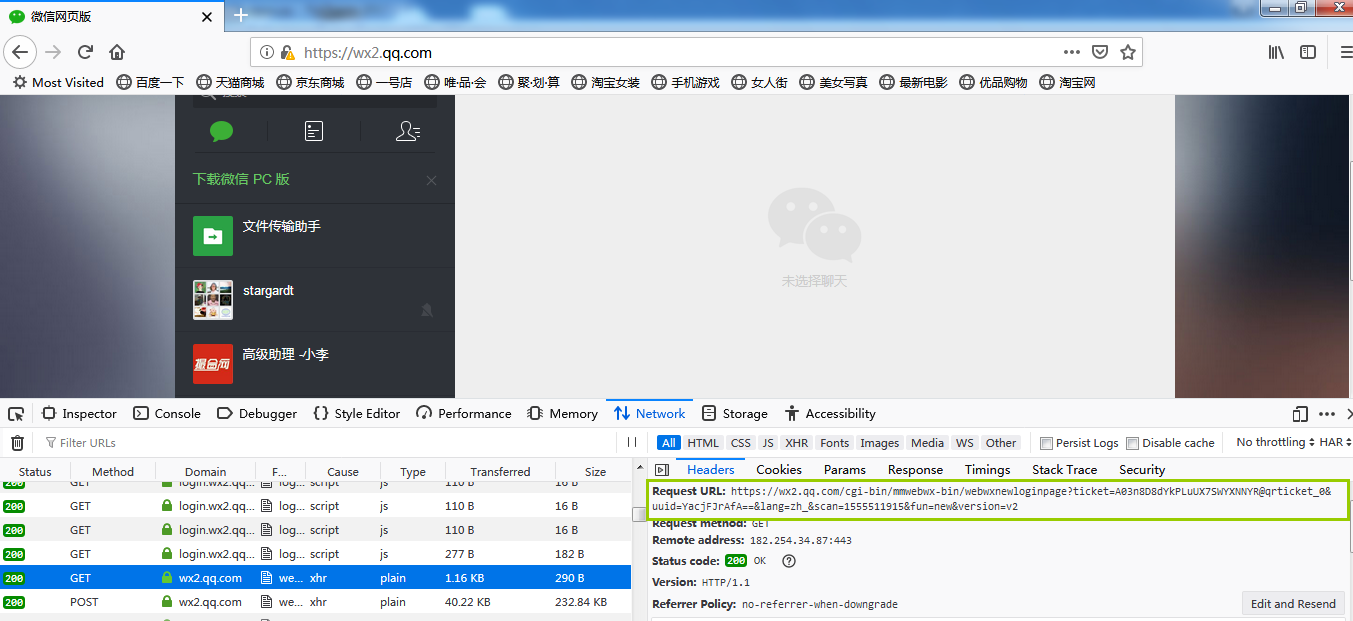Screen dimensions: 1353x621
Task: Toggle the All request filter
Action: tap(668, 443)
